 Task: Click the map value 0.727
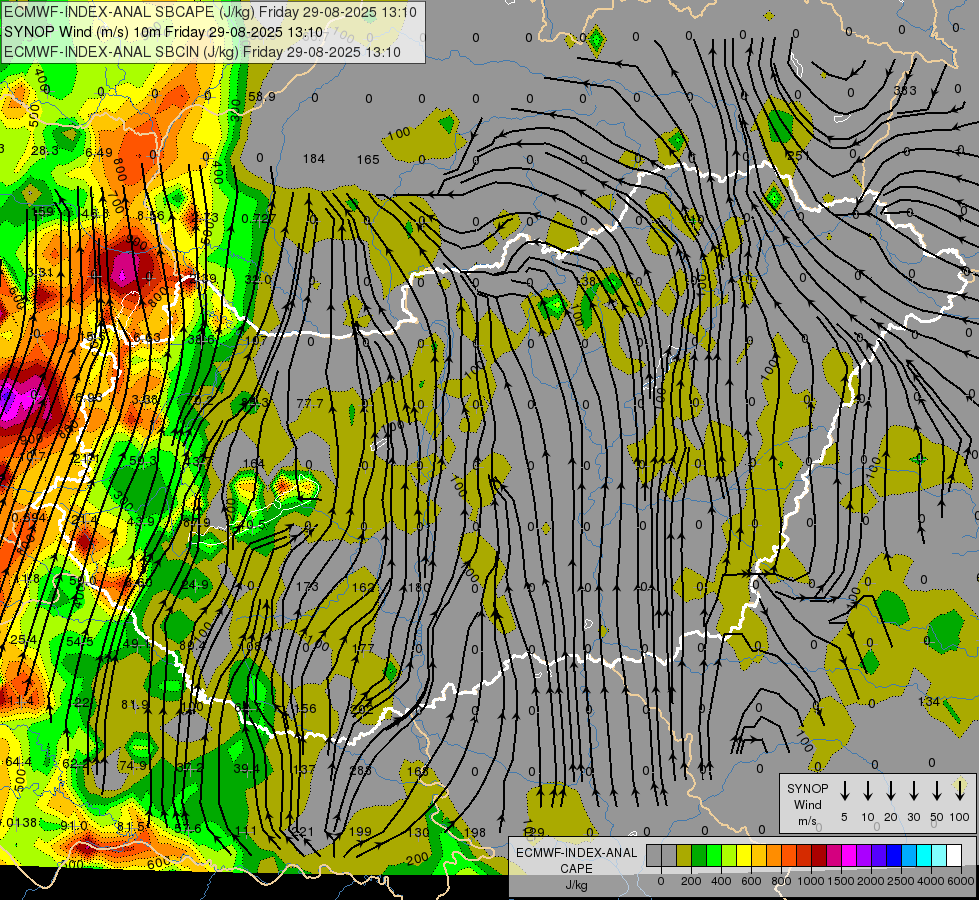[x=258, y=218]
